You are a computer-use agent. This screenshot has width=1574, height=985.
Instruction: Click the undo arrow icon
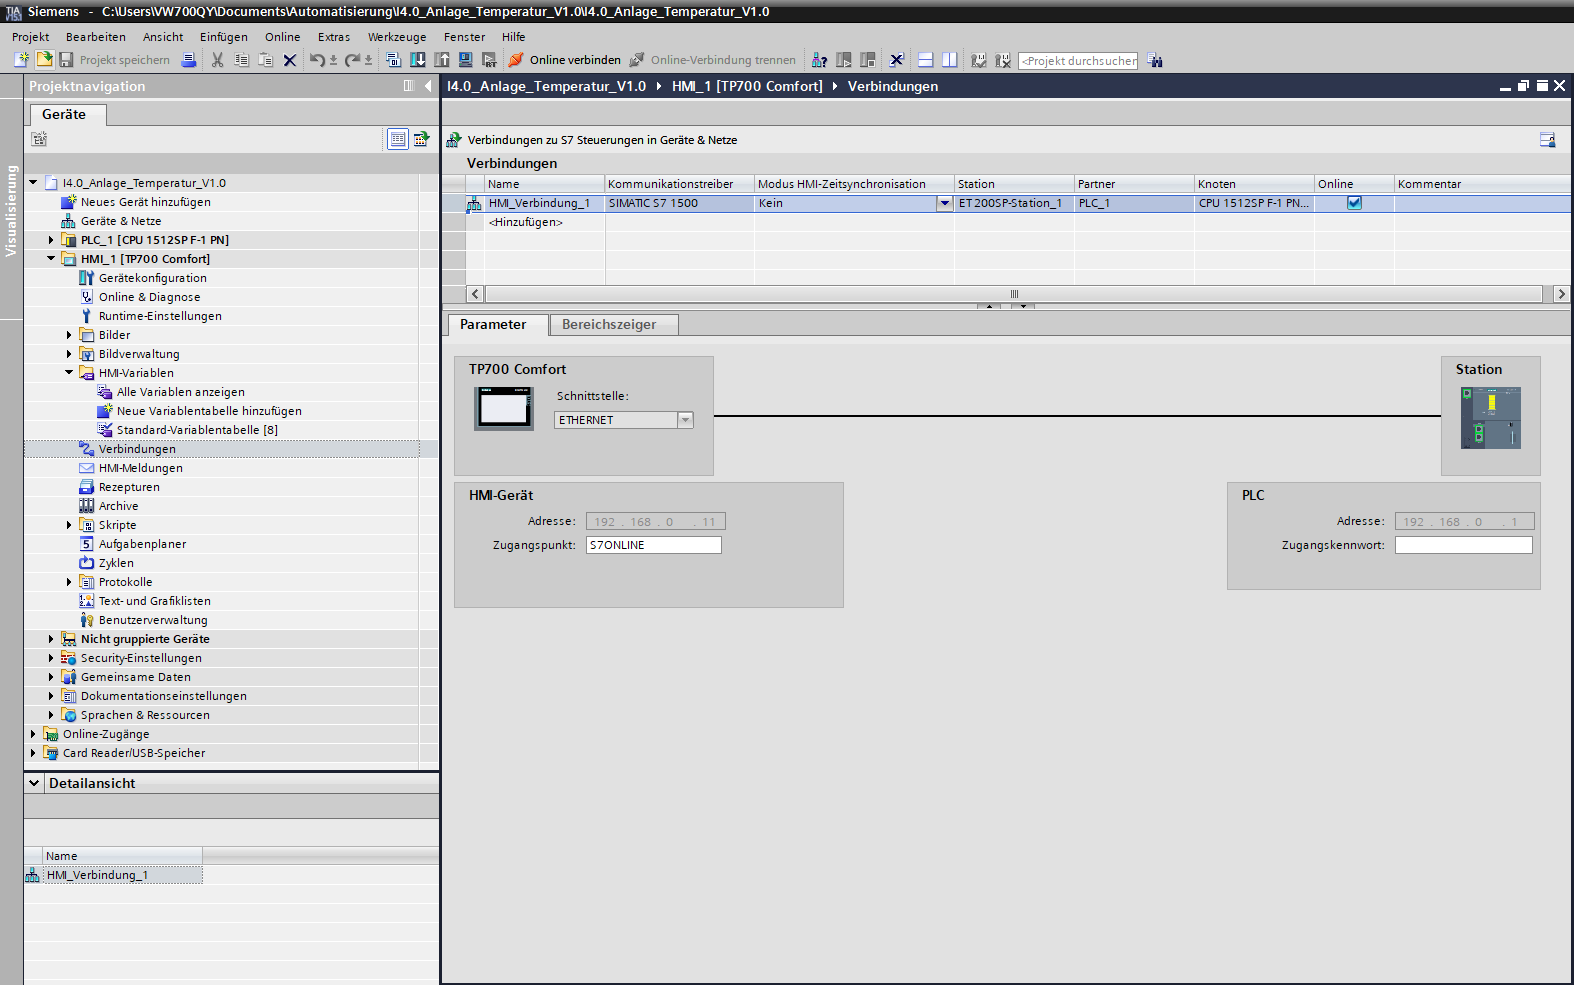point(317,60)
